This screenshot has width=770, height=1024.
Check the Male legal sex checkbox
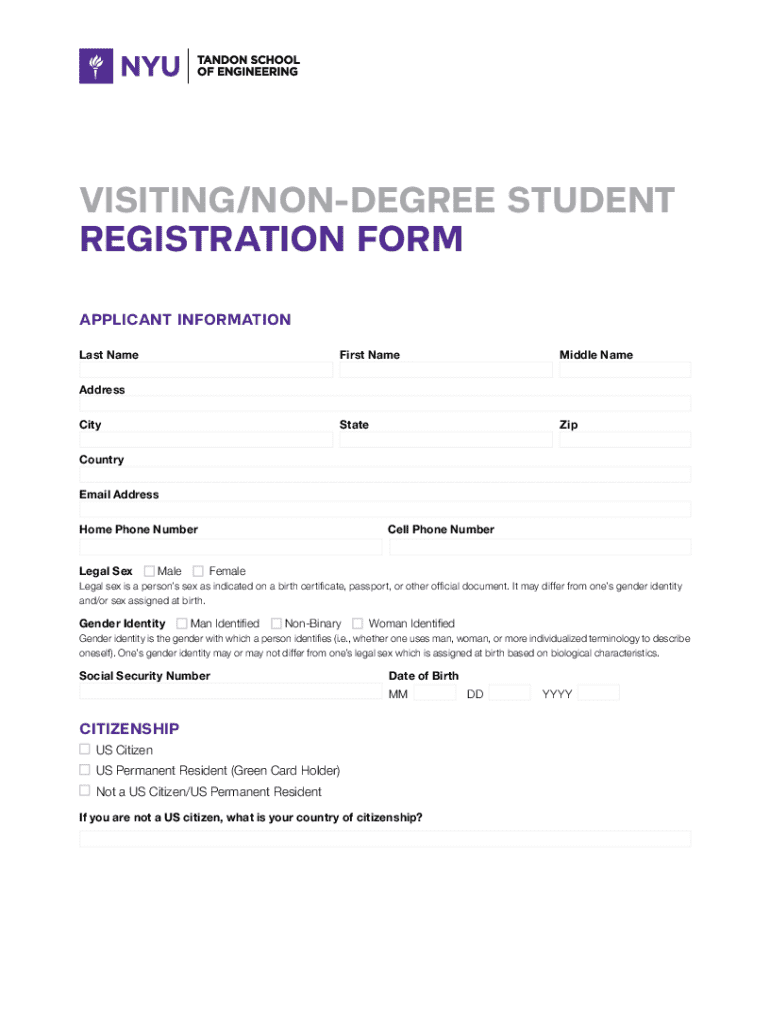click(149, 571)
